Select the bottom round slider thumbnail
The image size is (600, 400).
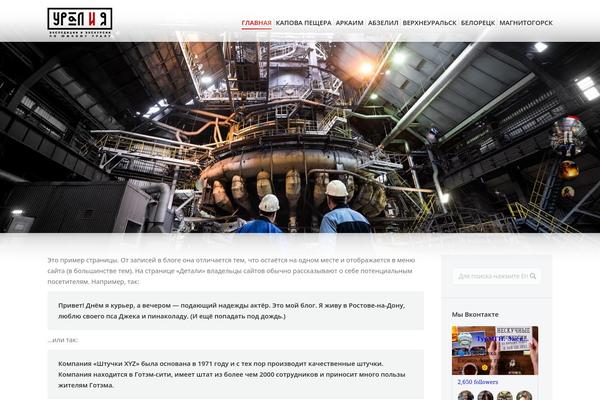point(568,192)
